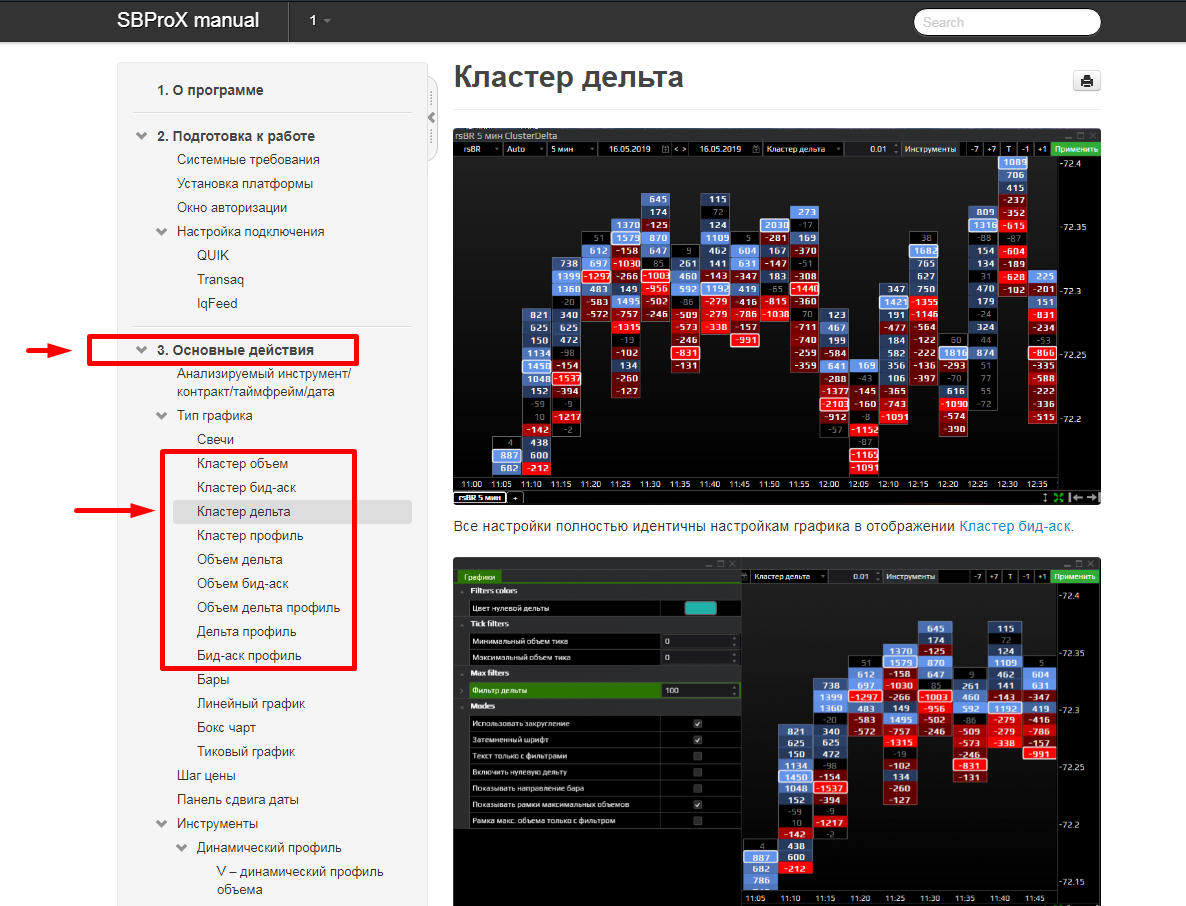This screenshot has width=1186, height=906.
Task: Toggle the Использовать закругление checkbox
Action: pos(697,723)
